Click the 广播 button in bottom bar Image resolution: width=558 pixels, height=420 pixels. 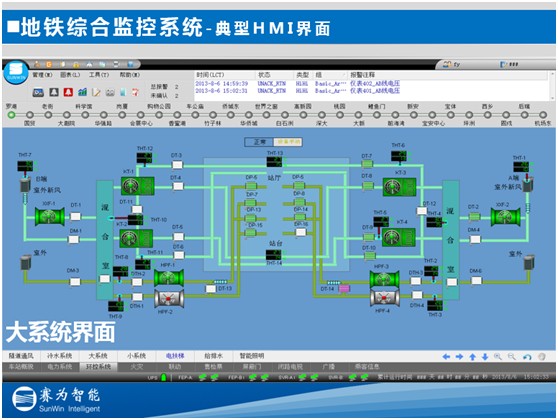328,367
